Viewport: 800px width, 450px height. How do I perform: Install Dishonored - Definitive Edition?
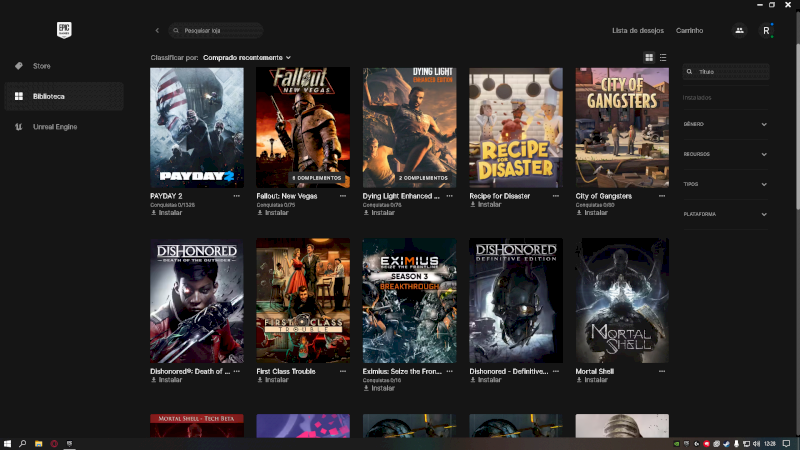pos(485,380)
